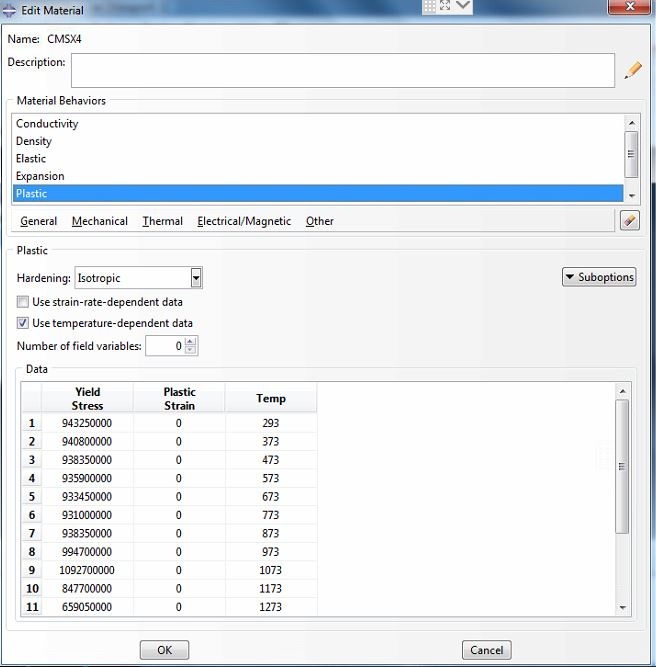This screenshot has width=656, height=667.
Task: Enable strain-rate-dependent data checkbox
Action: coord(23,302)
